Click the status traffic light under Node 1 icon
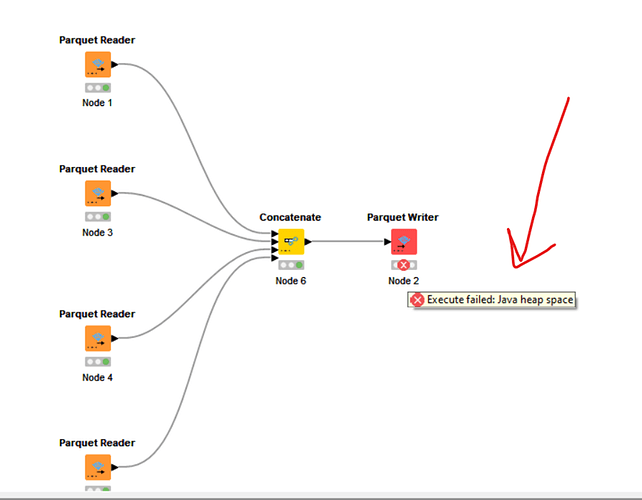Image resolution: width=642 pixels, height=500 pixels. pyautogui.click(x=97, y=88)
